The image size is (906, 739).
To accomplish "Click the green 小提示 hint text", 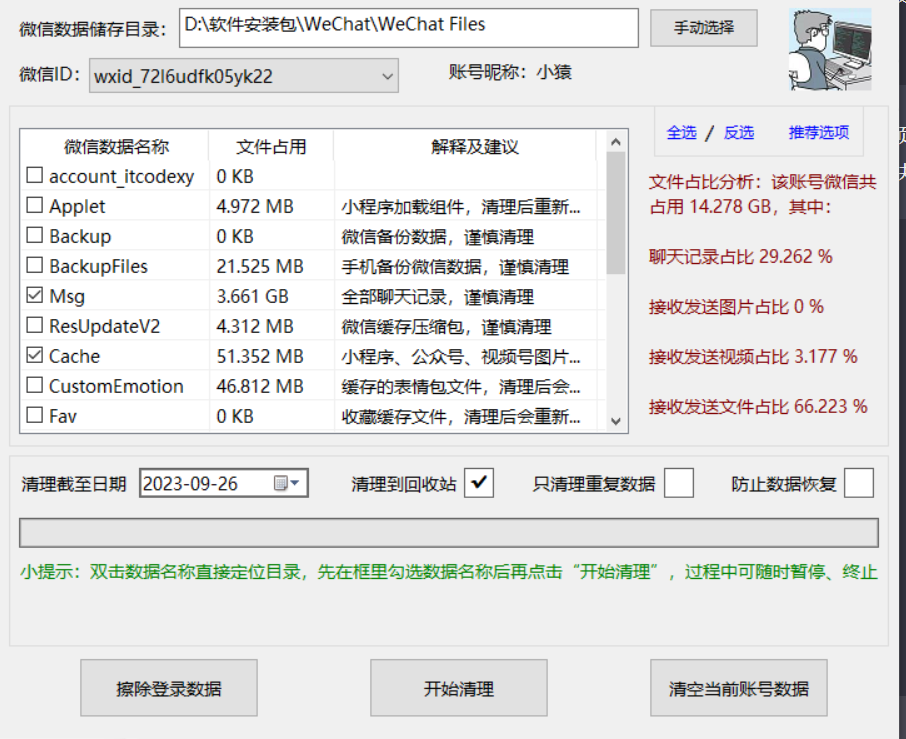I will coord(449,572).
